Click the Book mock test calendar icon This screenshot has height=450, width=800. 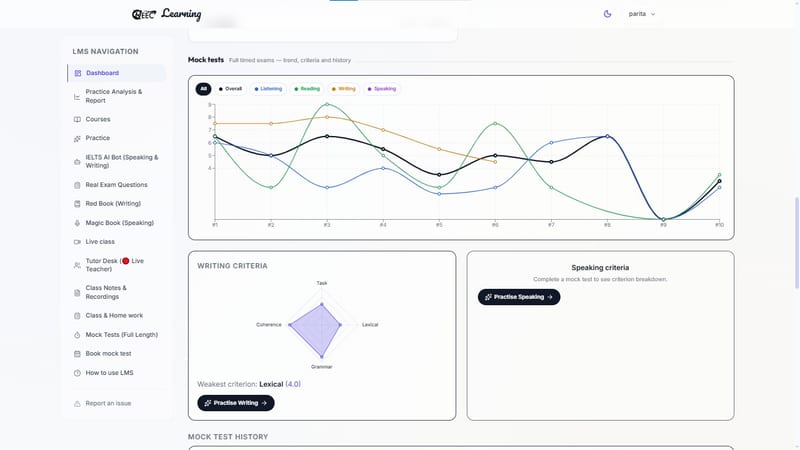(x=77, y=354)
